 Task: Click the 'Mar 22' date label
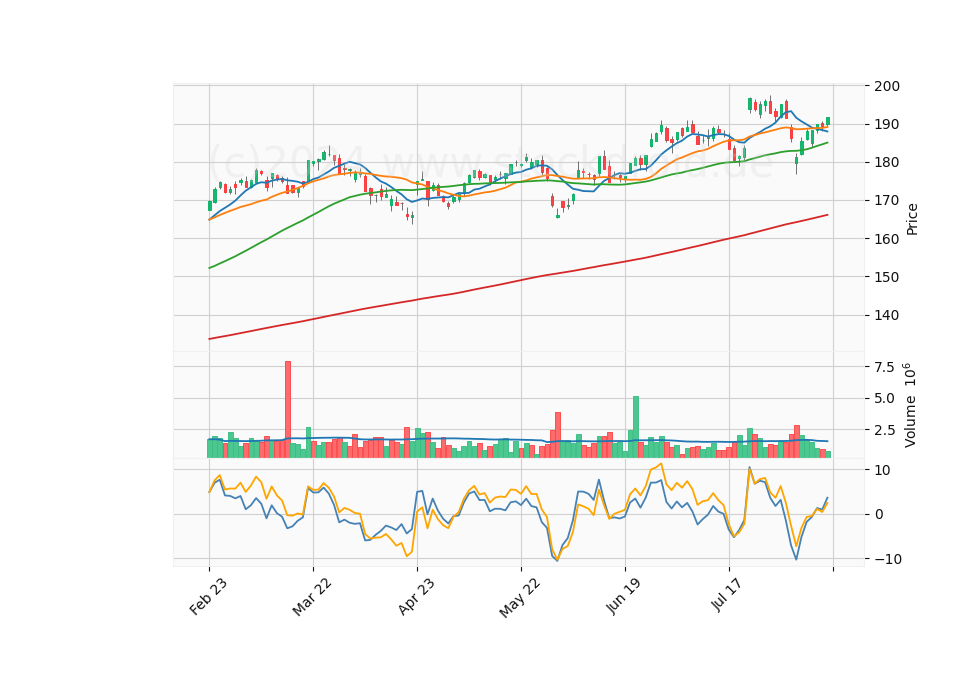[x=312, y=597]
